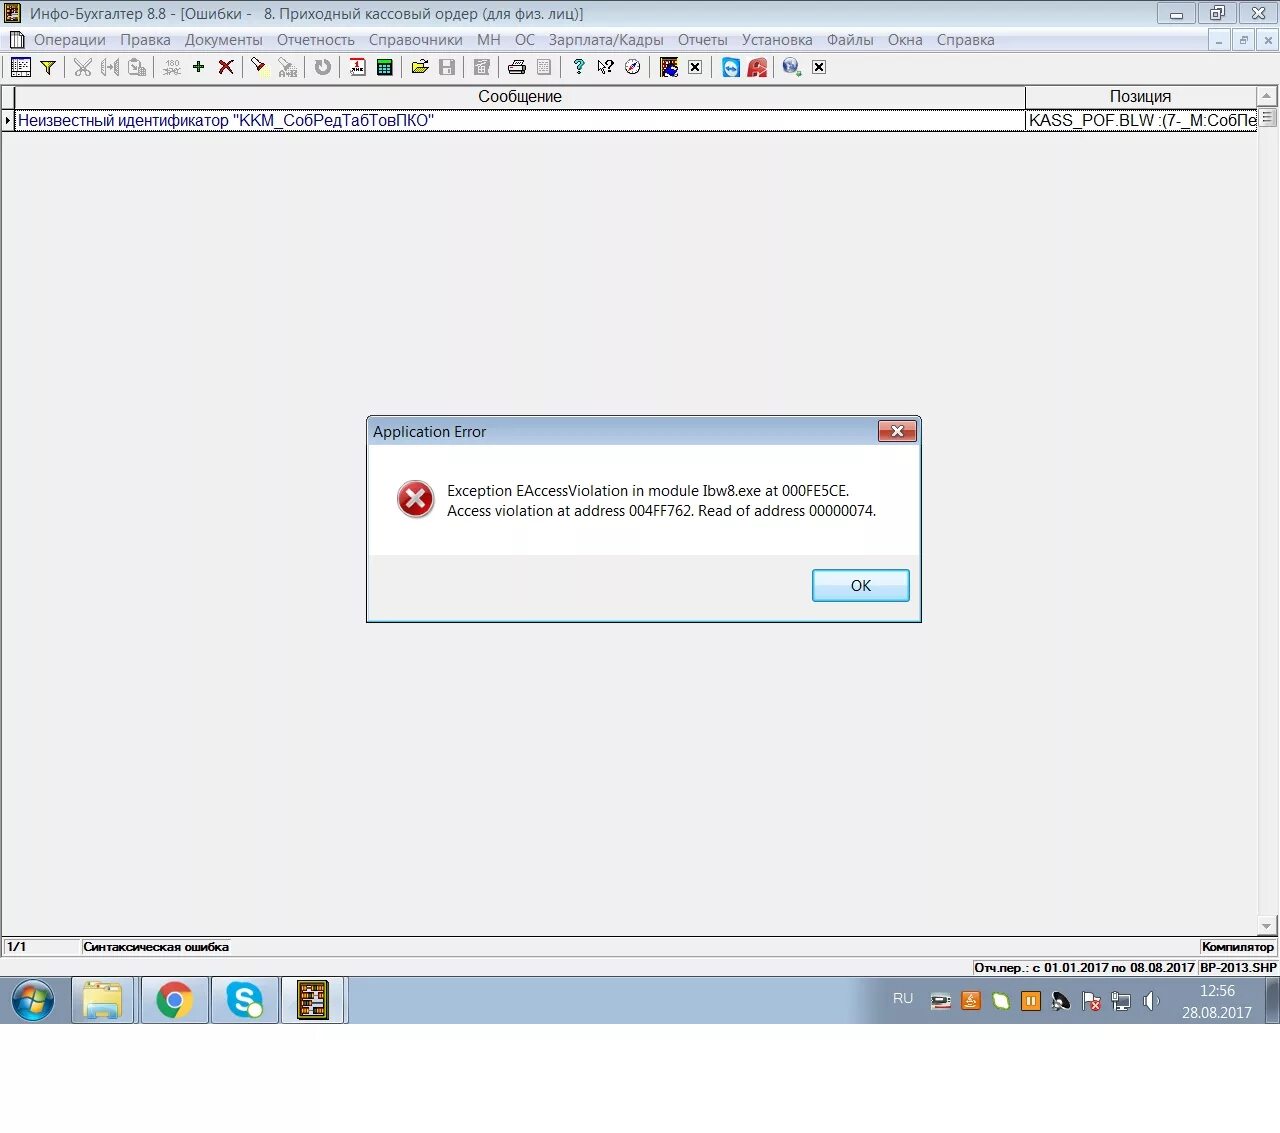Click the add record green plus icon
The width and height of the screenshot is (1280, 1133).
pyautogui.click(x=198, y=67)
